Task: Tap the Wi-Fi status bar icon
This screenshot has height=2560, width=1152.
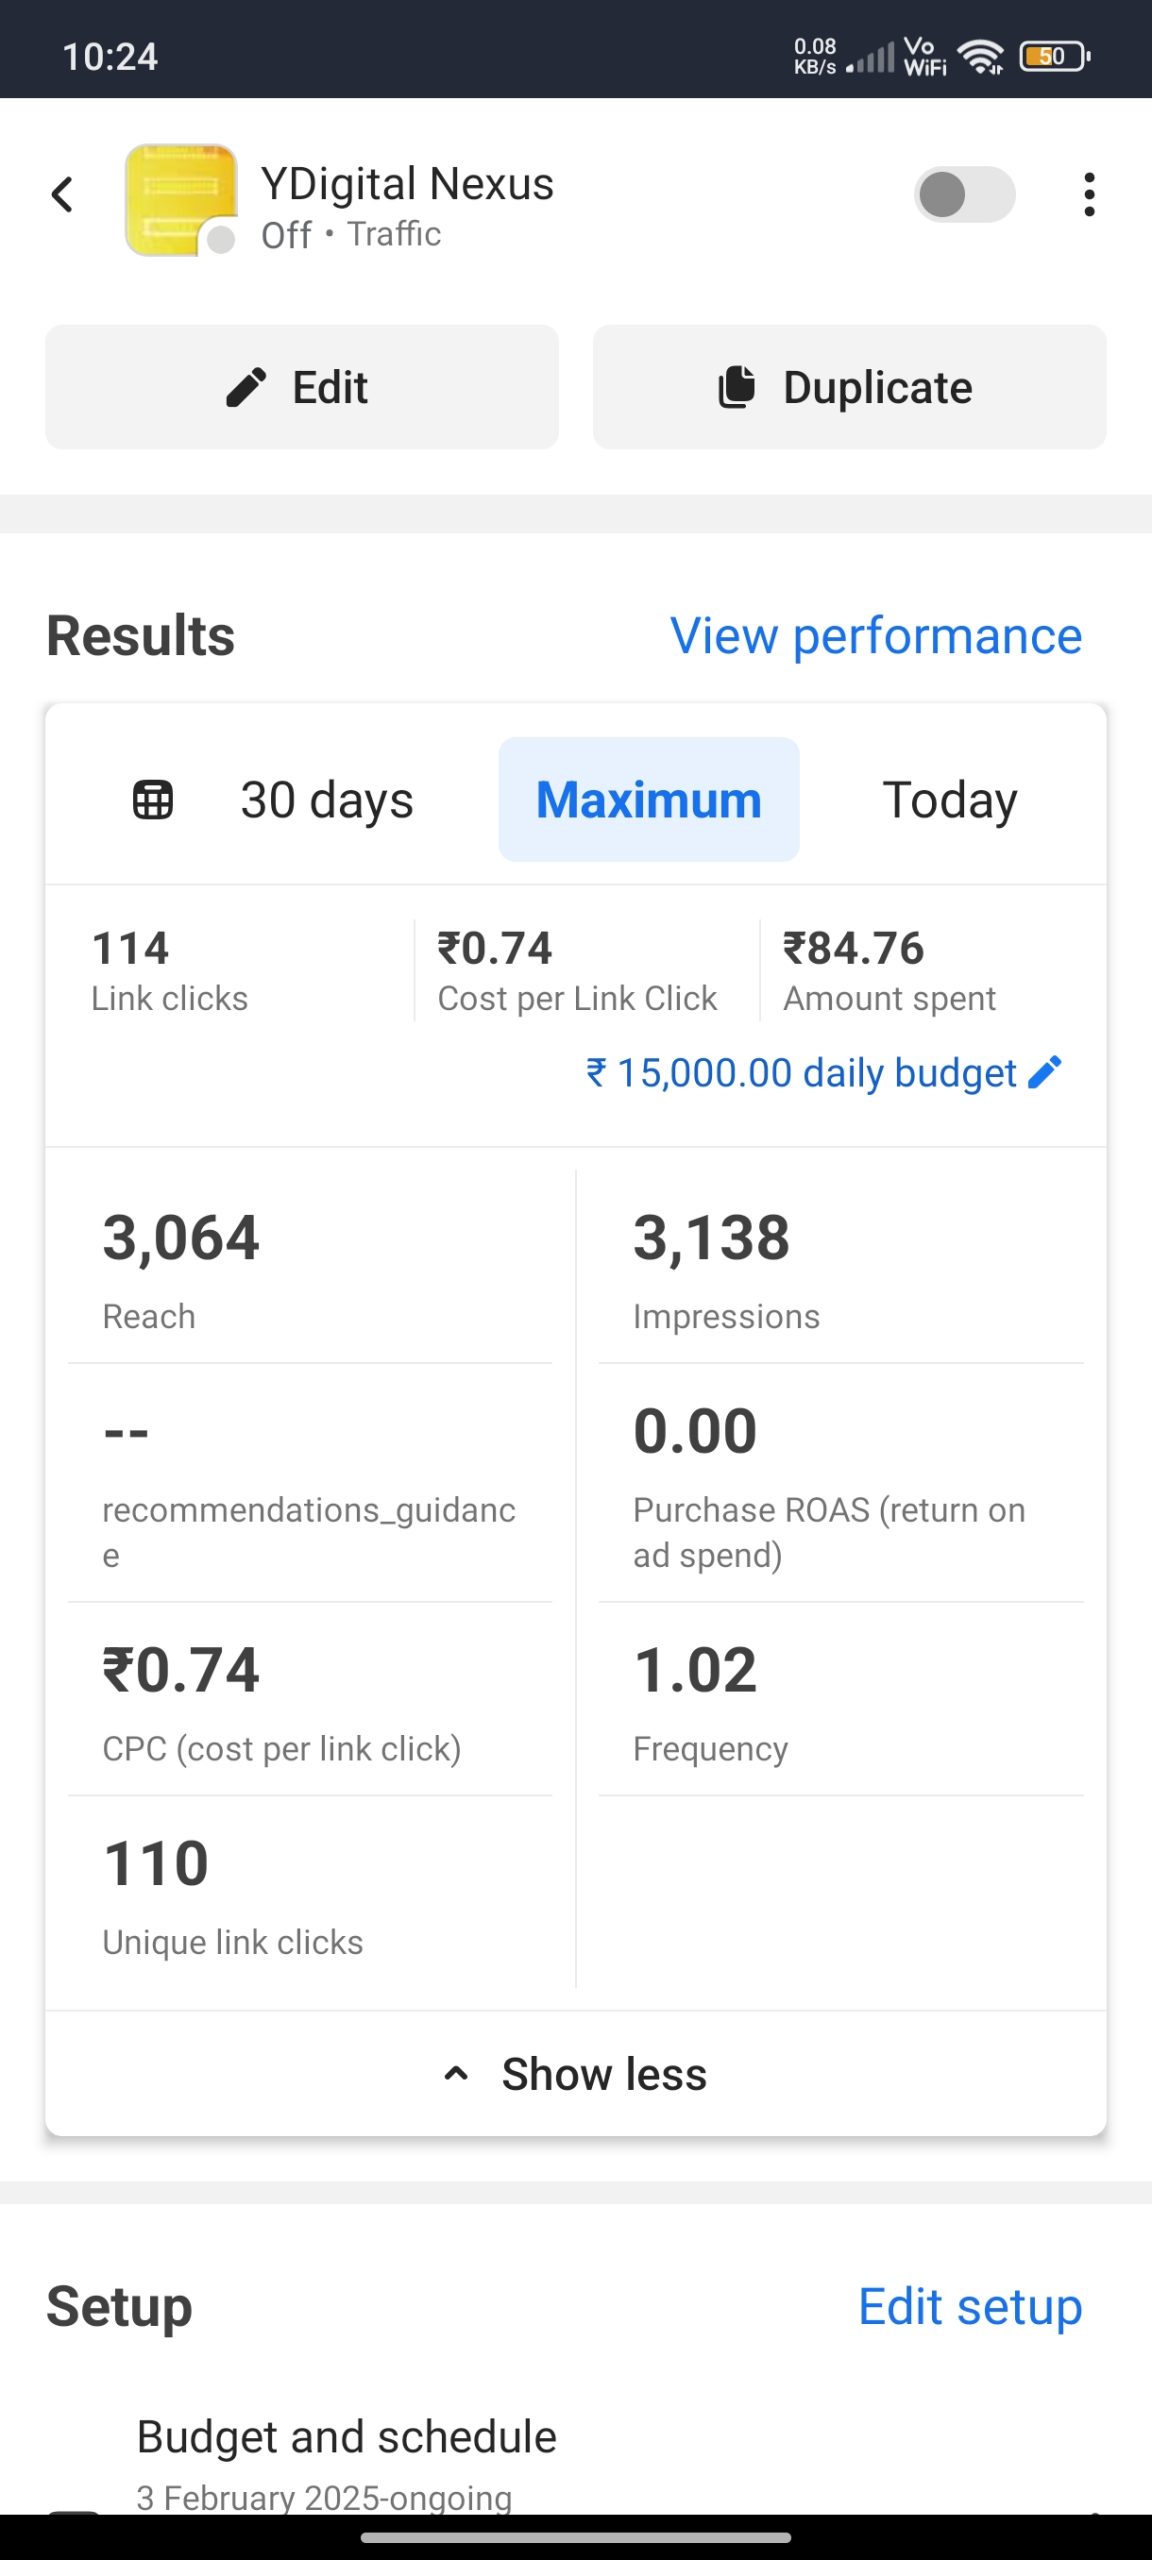Action: (980, 57)
